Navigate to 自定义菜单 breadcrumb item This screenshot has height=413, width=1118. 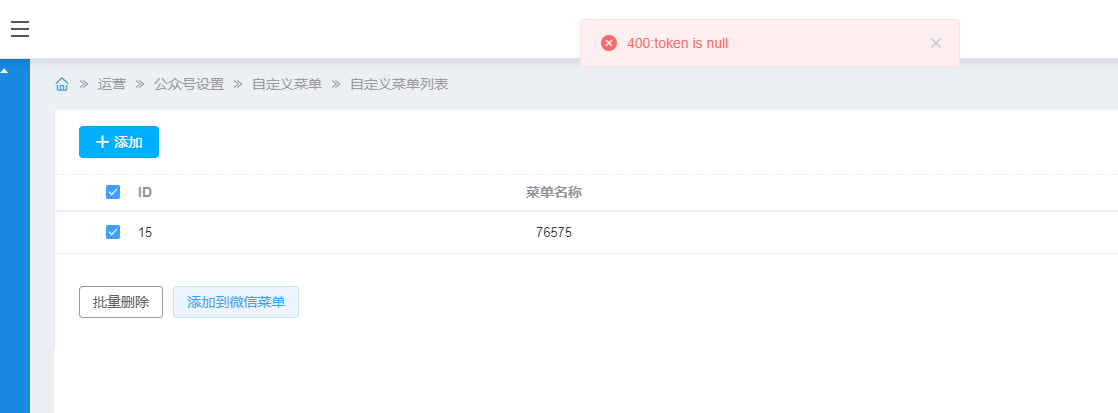tap(287, 84)
